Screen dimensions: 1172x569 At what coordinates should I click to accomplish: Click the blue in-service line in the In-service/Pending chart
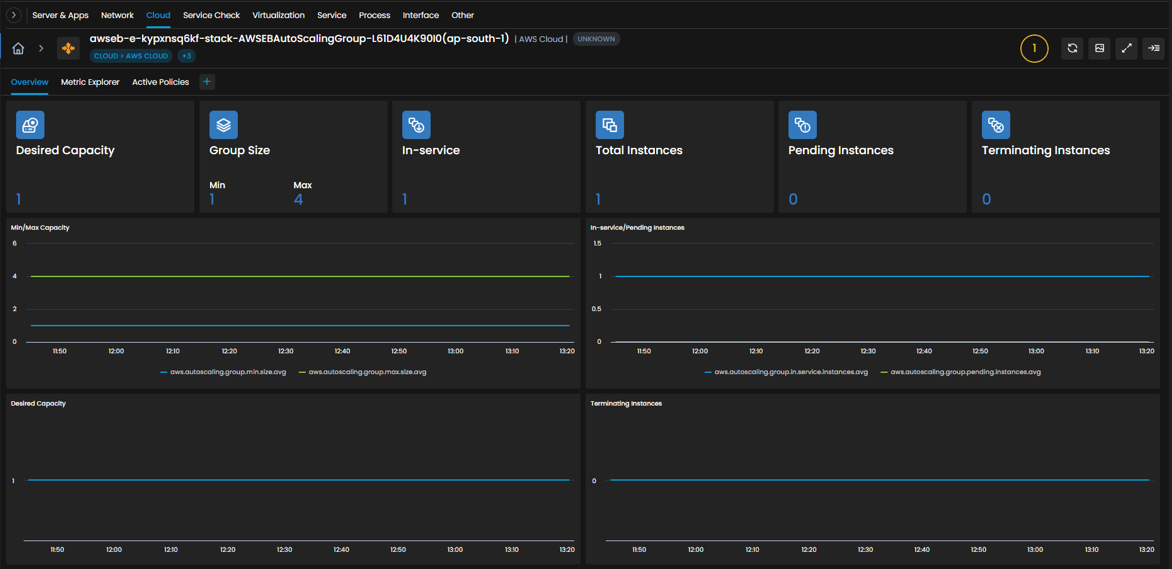882,277
